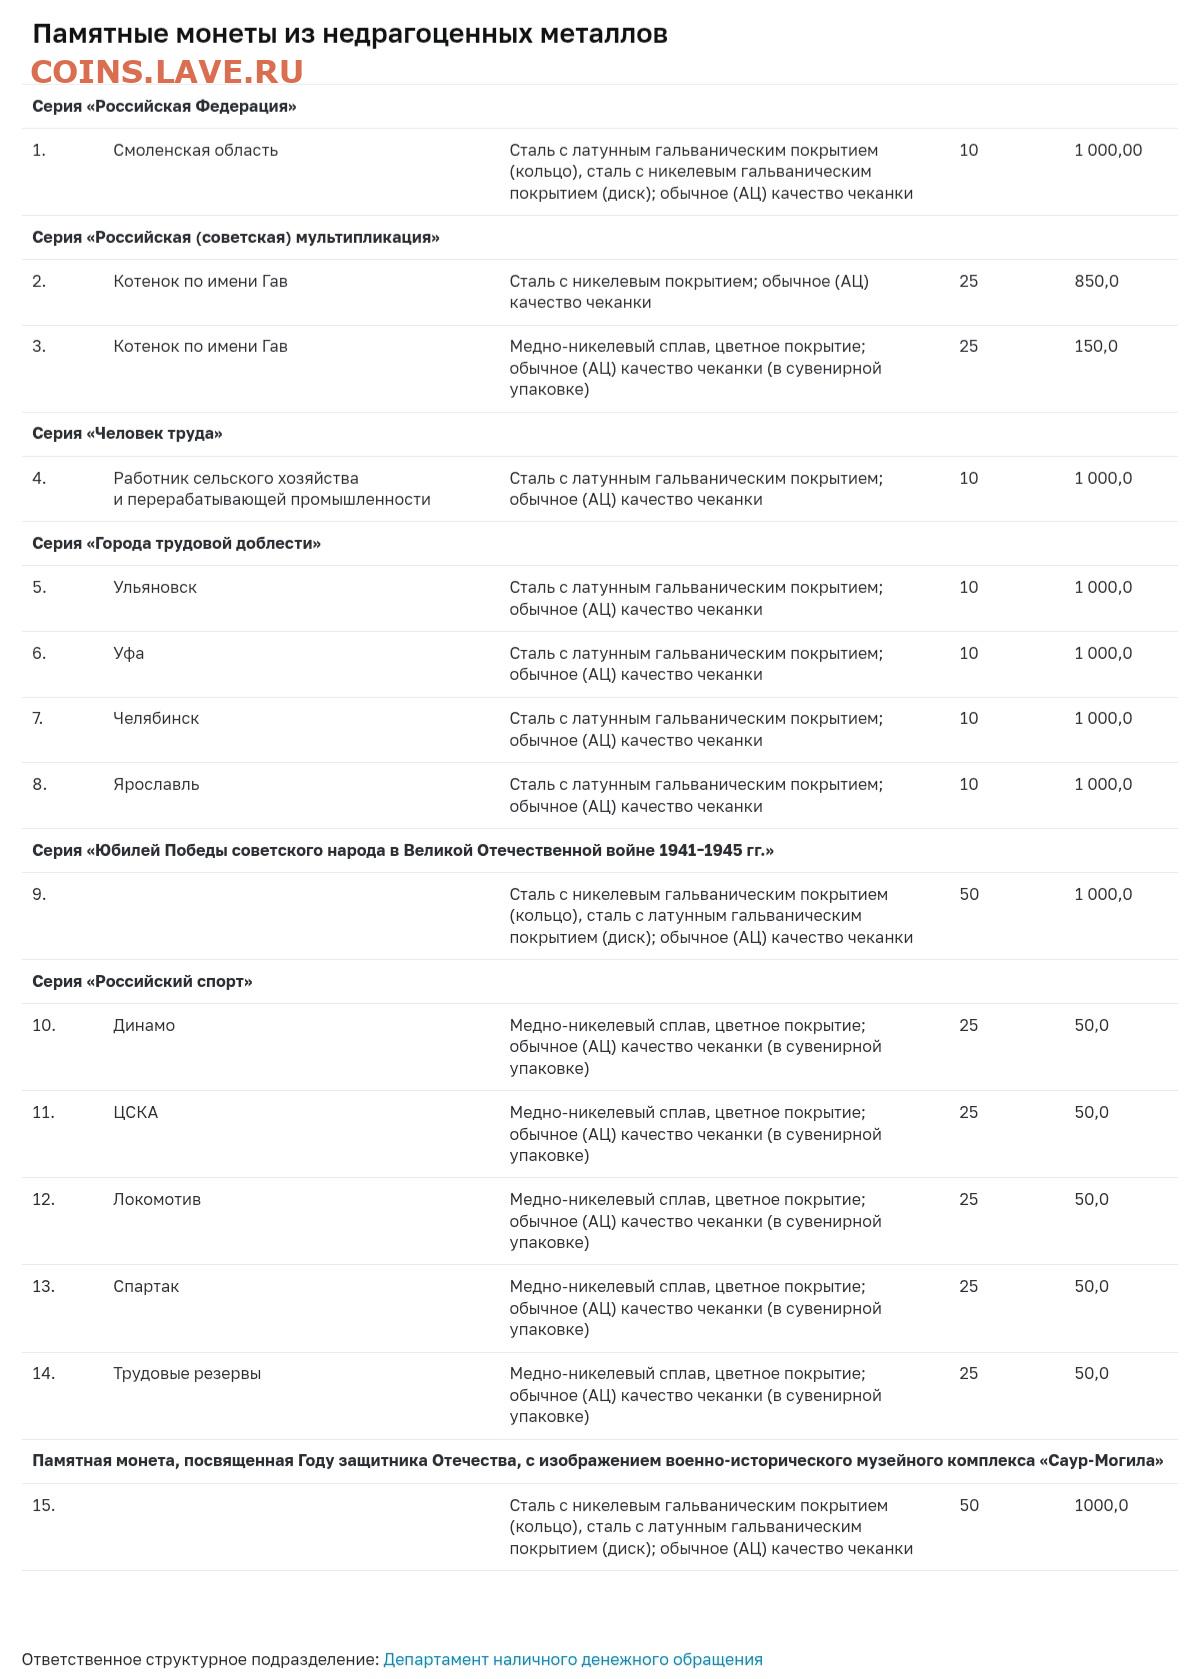This screenshot has height=1679, width=1200.
Task: Click the COINS.LAVE.RU watermark text
Action: click(167, 71)
